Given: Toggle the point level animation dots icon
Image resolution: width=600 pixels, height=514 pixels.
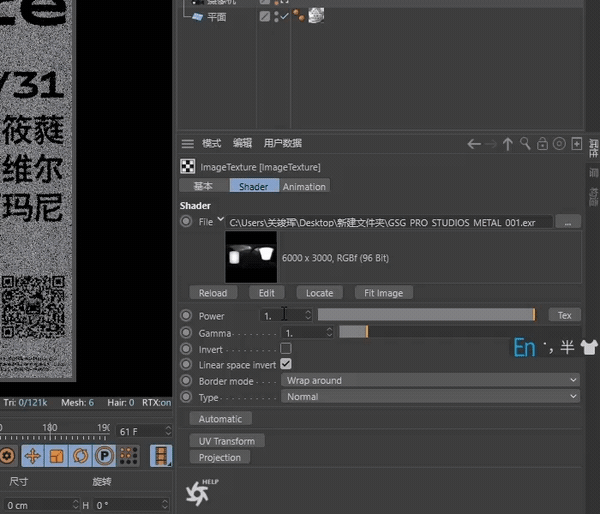Looking at the screenshot, I should click(129, 456).
